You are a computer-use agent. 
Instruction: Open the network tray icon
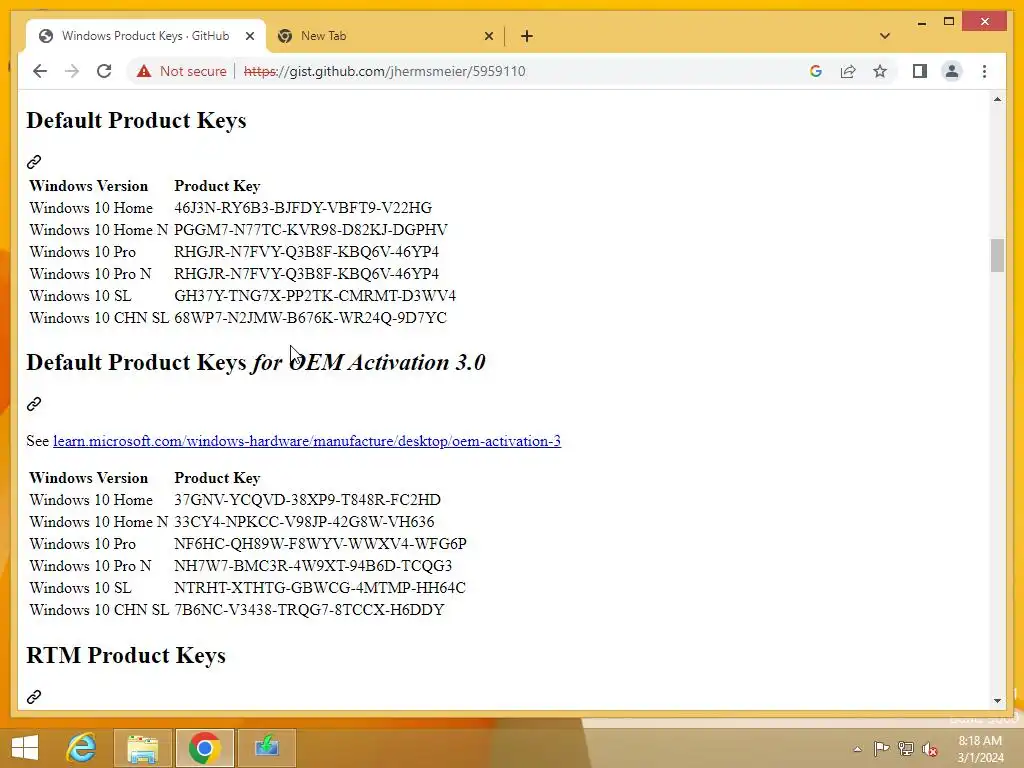(905, 749)
